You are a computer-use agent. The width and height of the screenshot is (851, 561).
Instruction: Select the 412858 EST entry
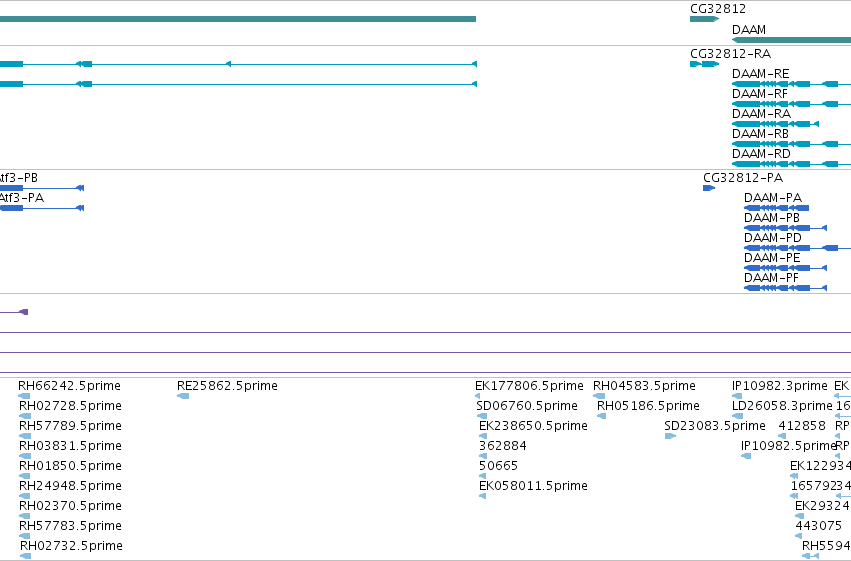click(x=802, y=426)
